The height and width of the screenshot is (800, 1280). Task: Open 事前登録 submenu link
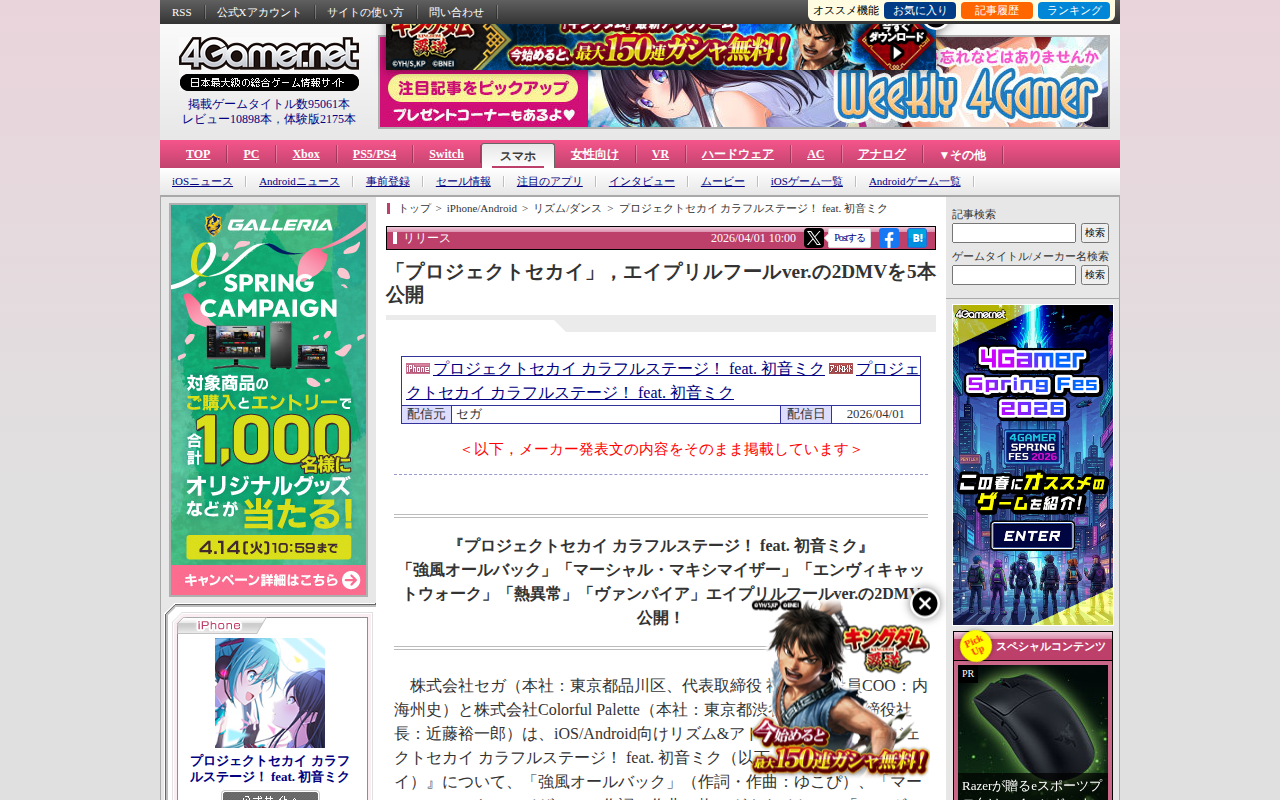coord(388,181)
